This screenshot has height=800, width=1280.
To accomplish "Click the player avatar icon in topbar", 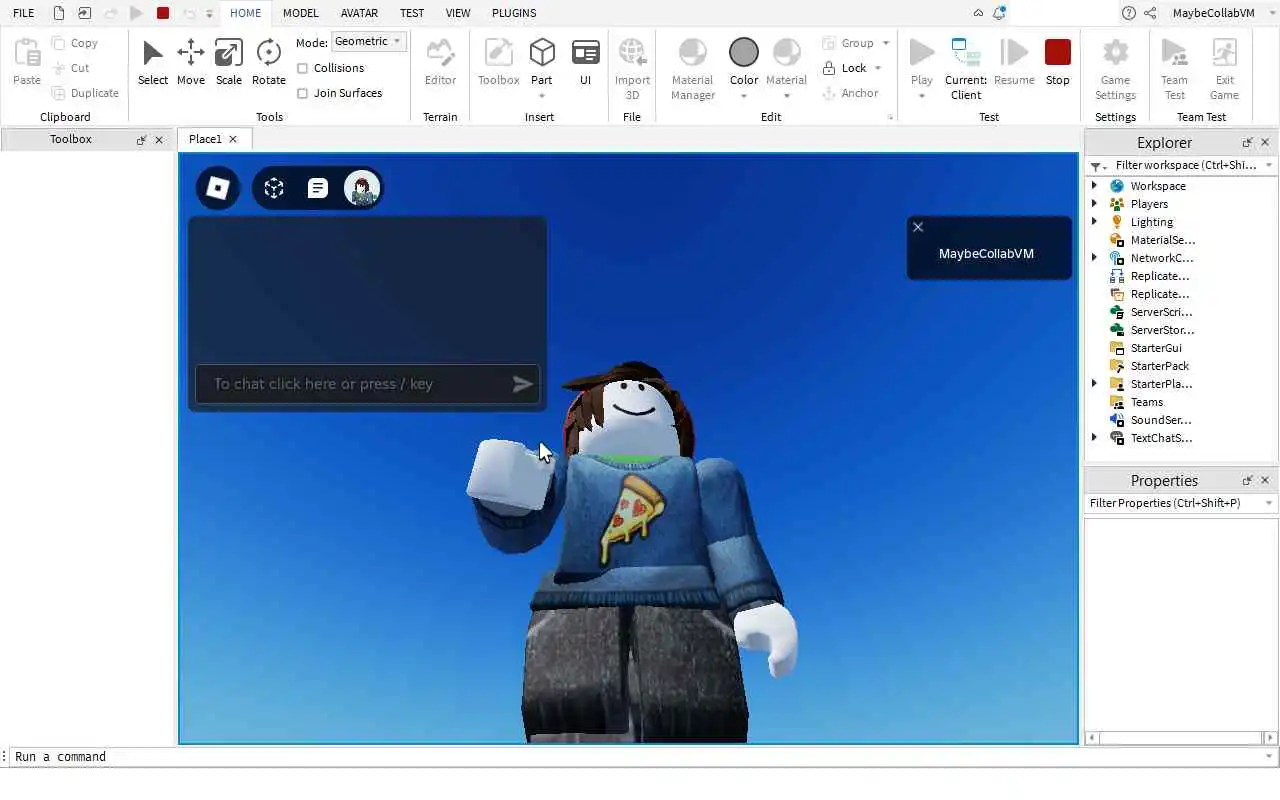I will click(362, 188).
